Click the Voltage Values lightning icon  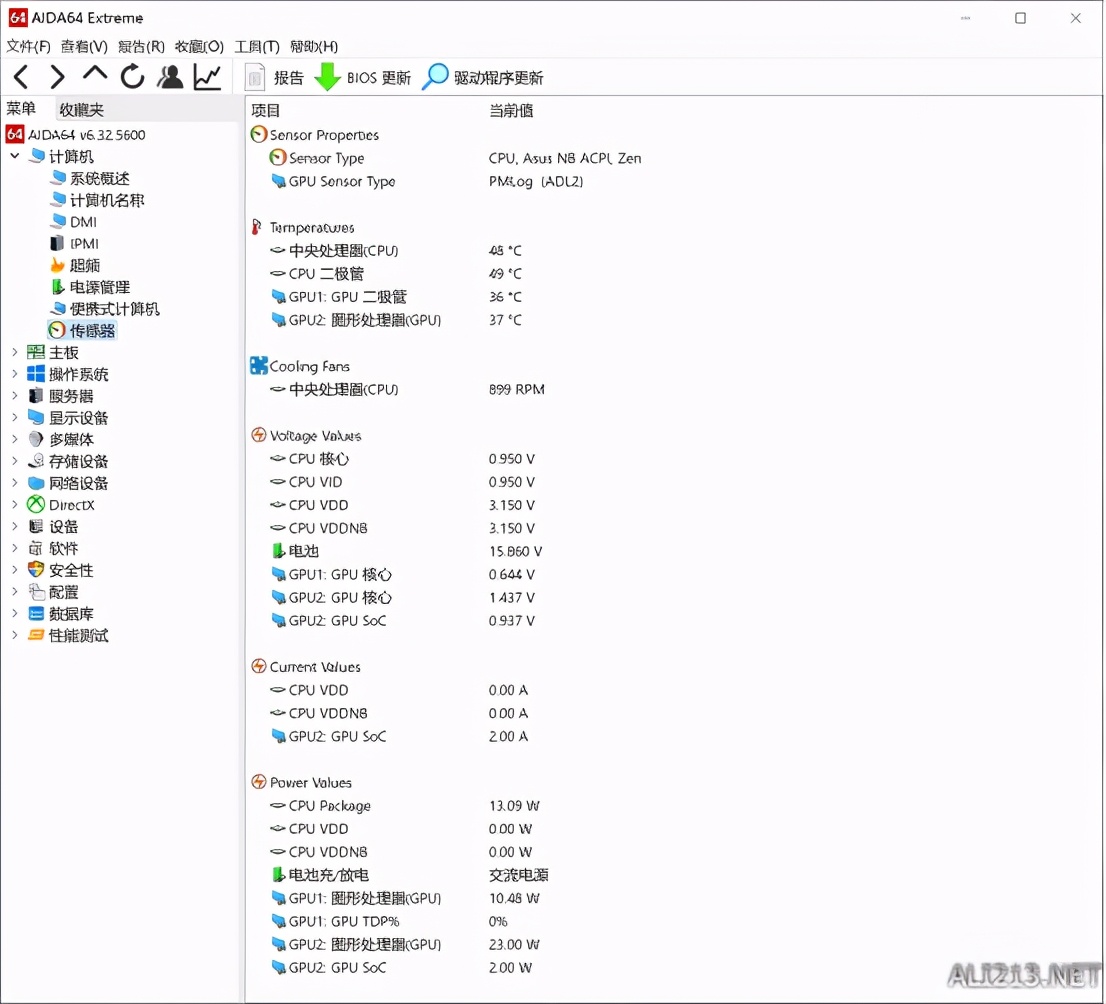coord(259,435)
